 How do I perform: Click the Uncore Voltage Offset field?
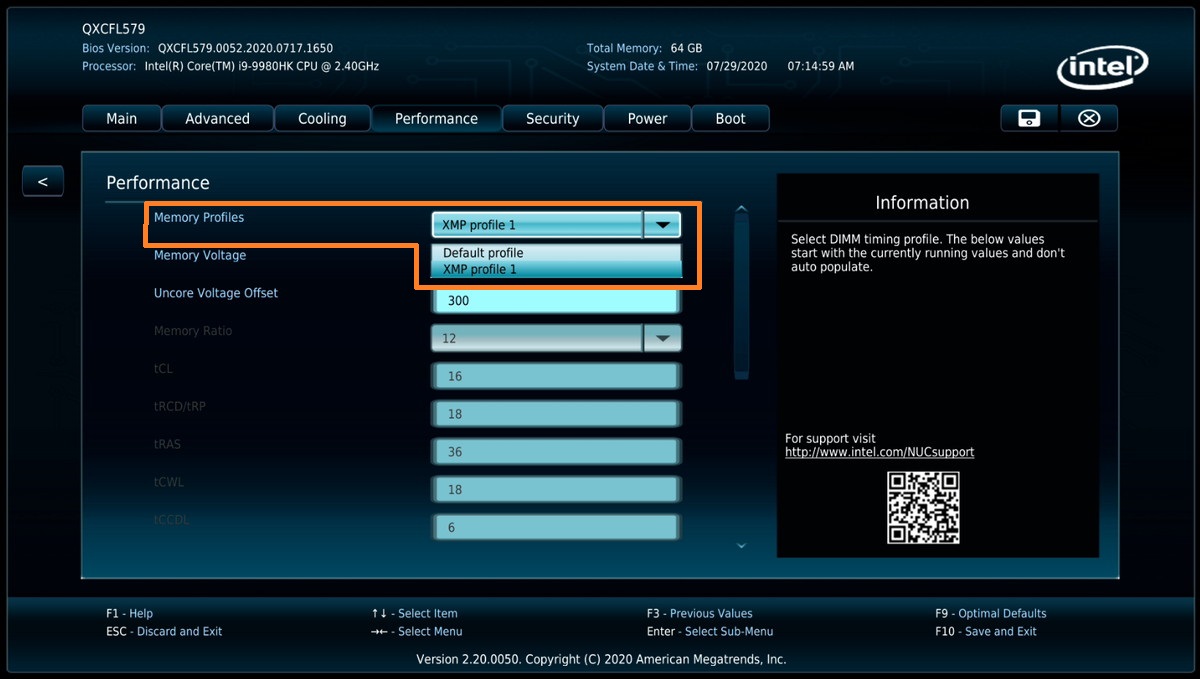point(556,300)
